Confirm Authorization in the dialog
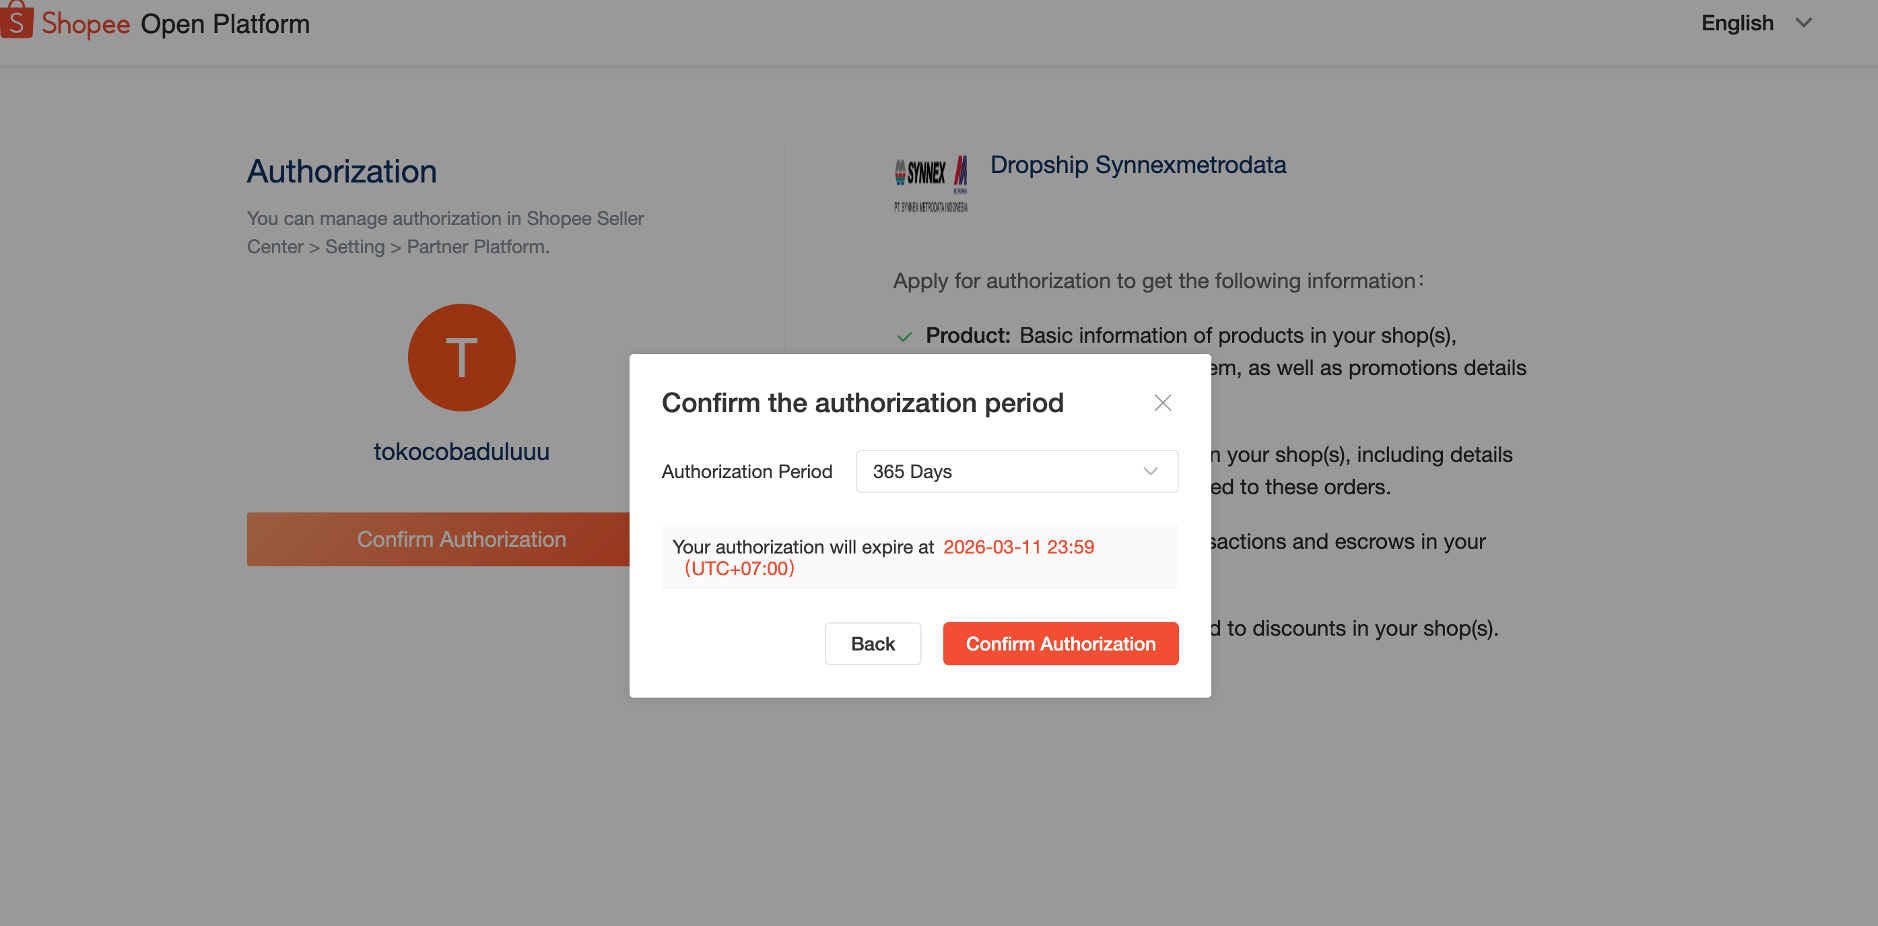The width and height of the screenshot is (1878, 926). coord(1060,644)
